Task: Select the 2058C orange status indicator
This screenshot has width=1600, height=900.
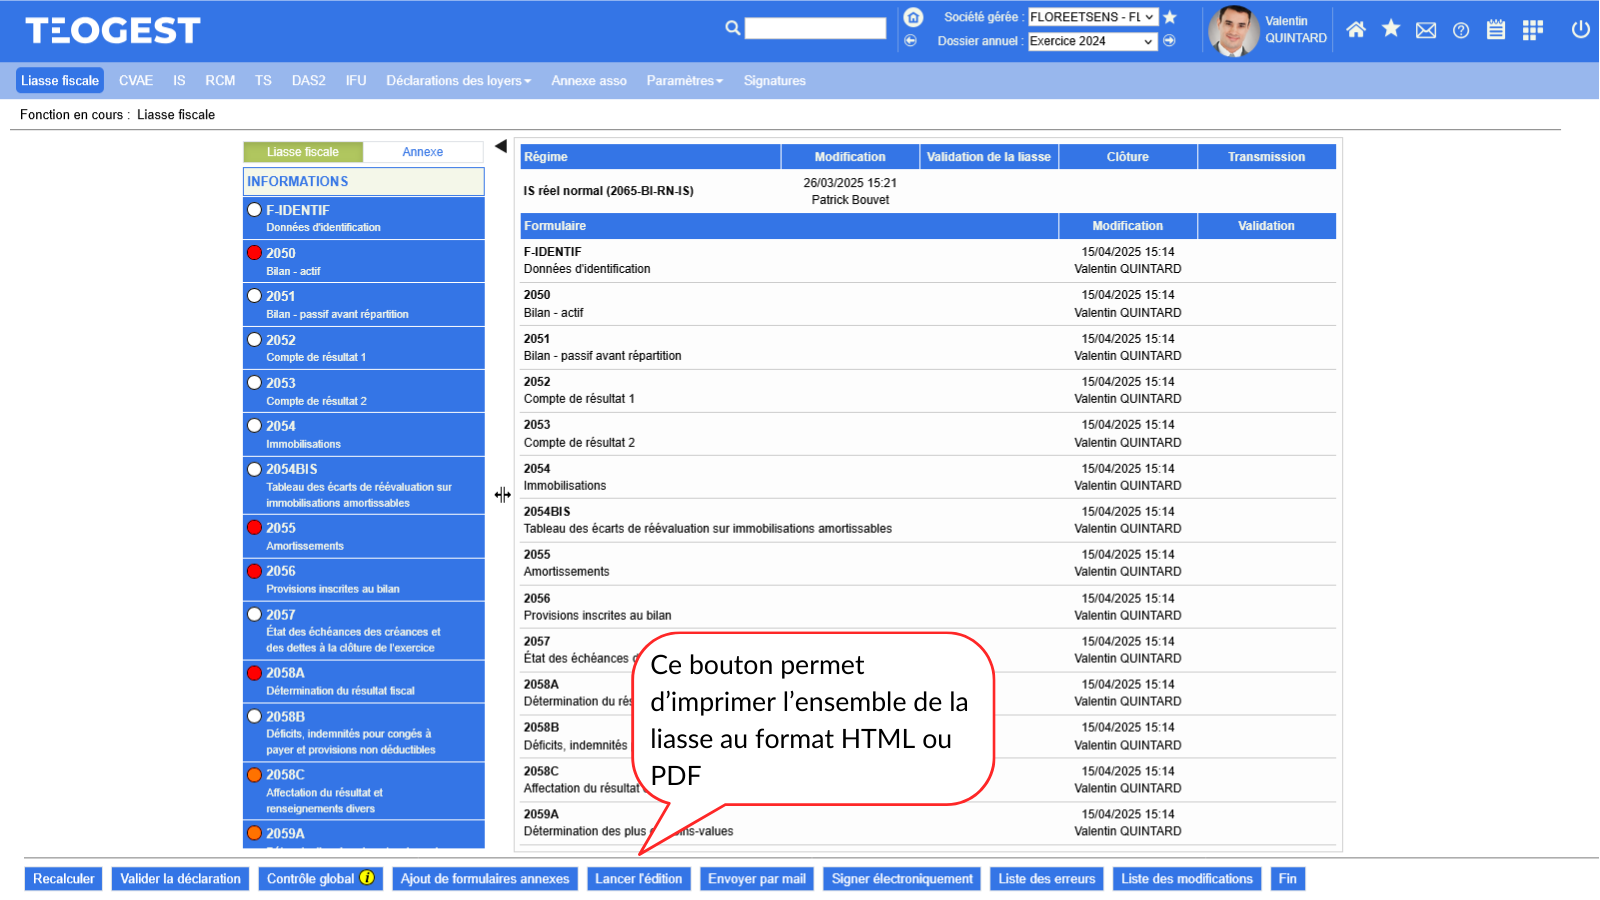Action: pos(255,774)
